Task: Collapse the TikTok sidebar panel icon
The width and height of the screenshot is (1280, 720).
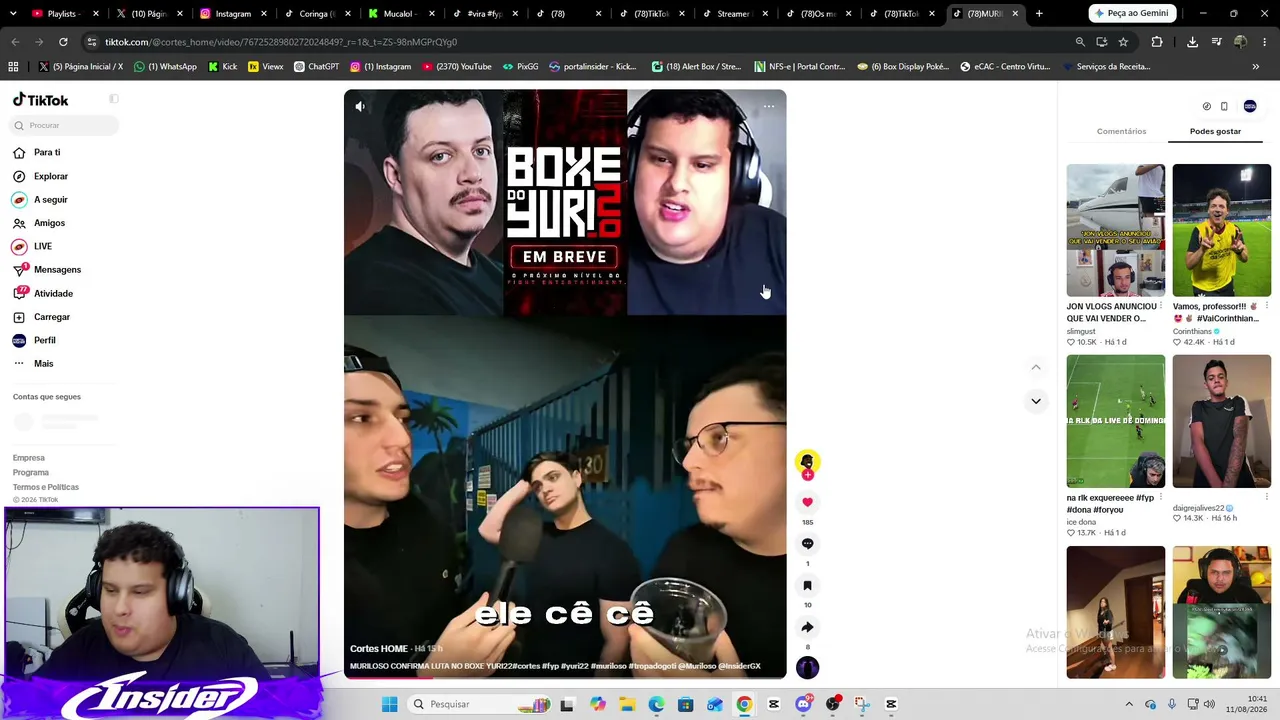Action: tap(114, 99)
